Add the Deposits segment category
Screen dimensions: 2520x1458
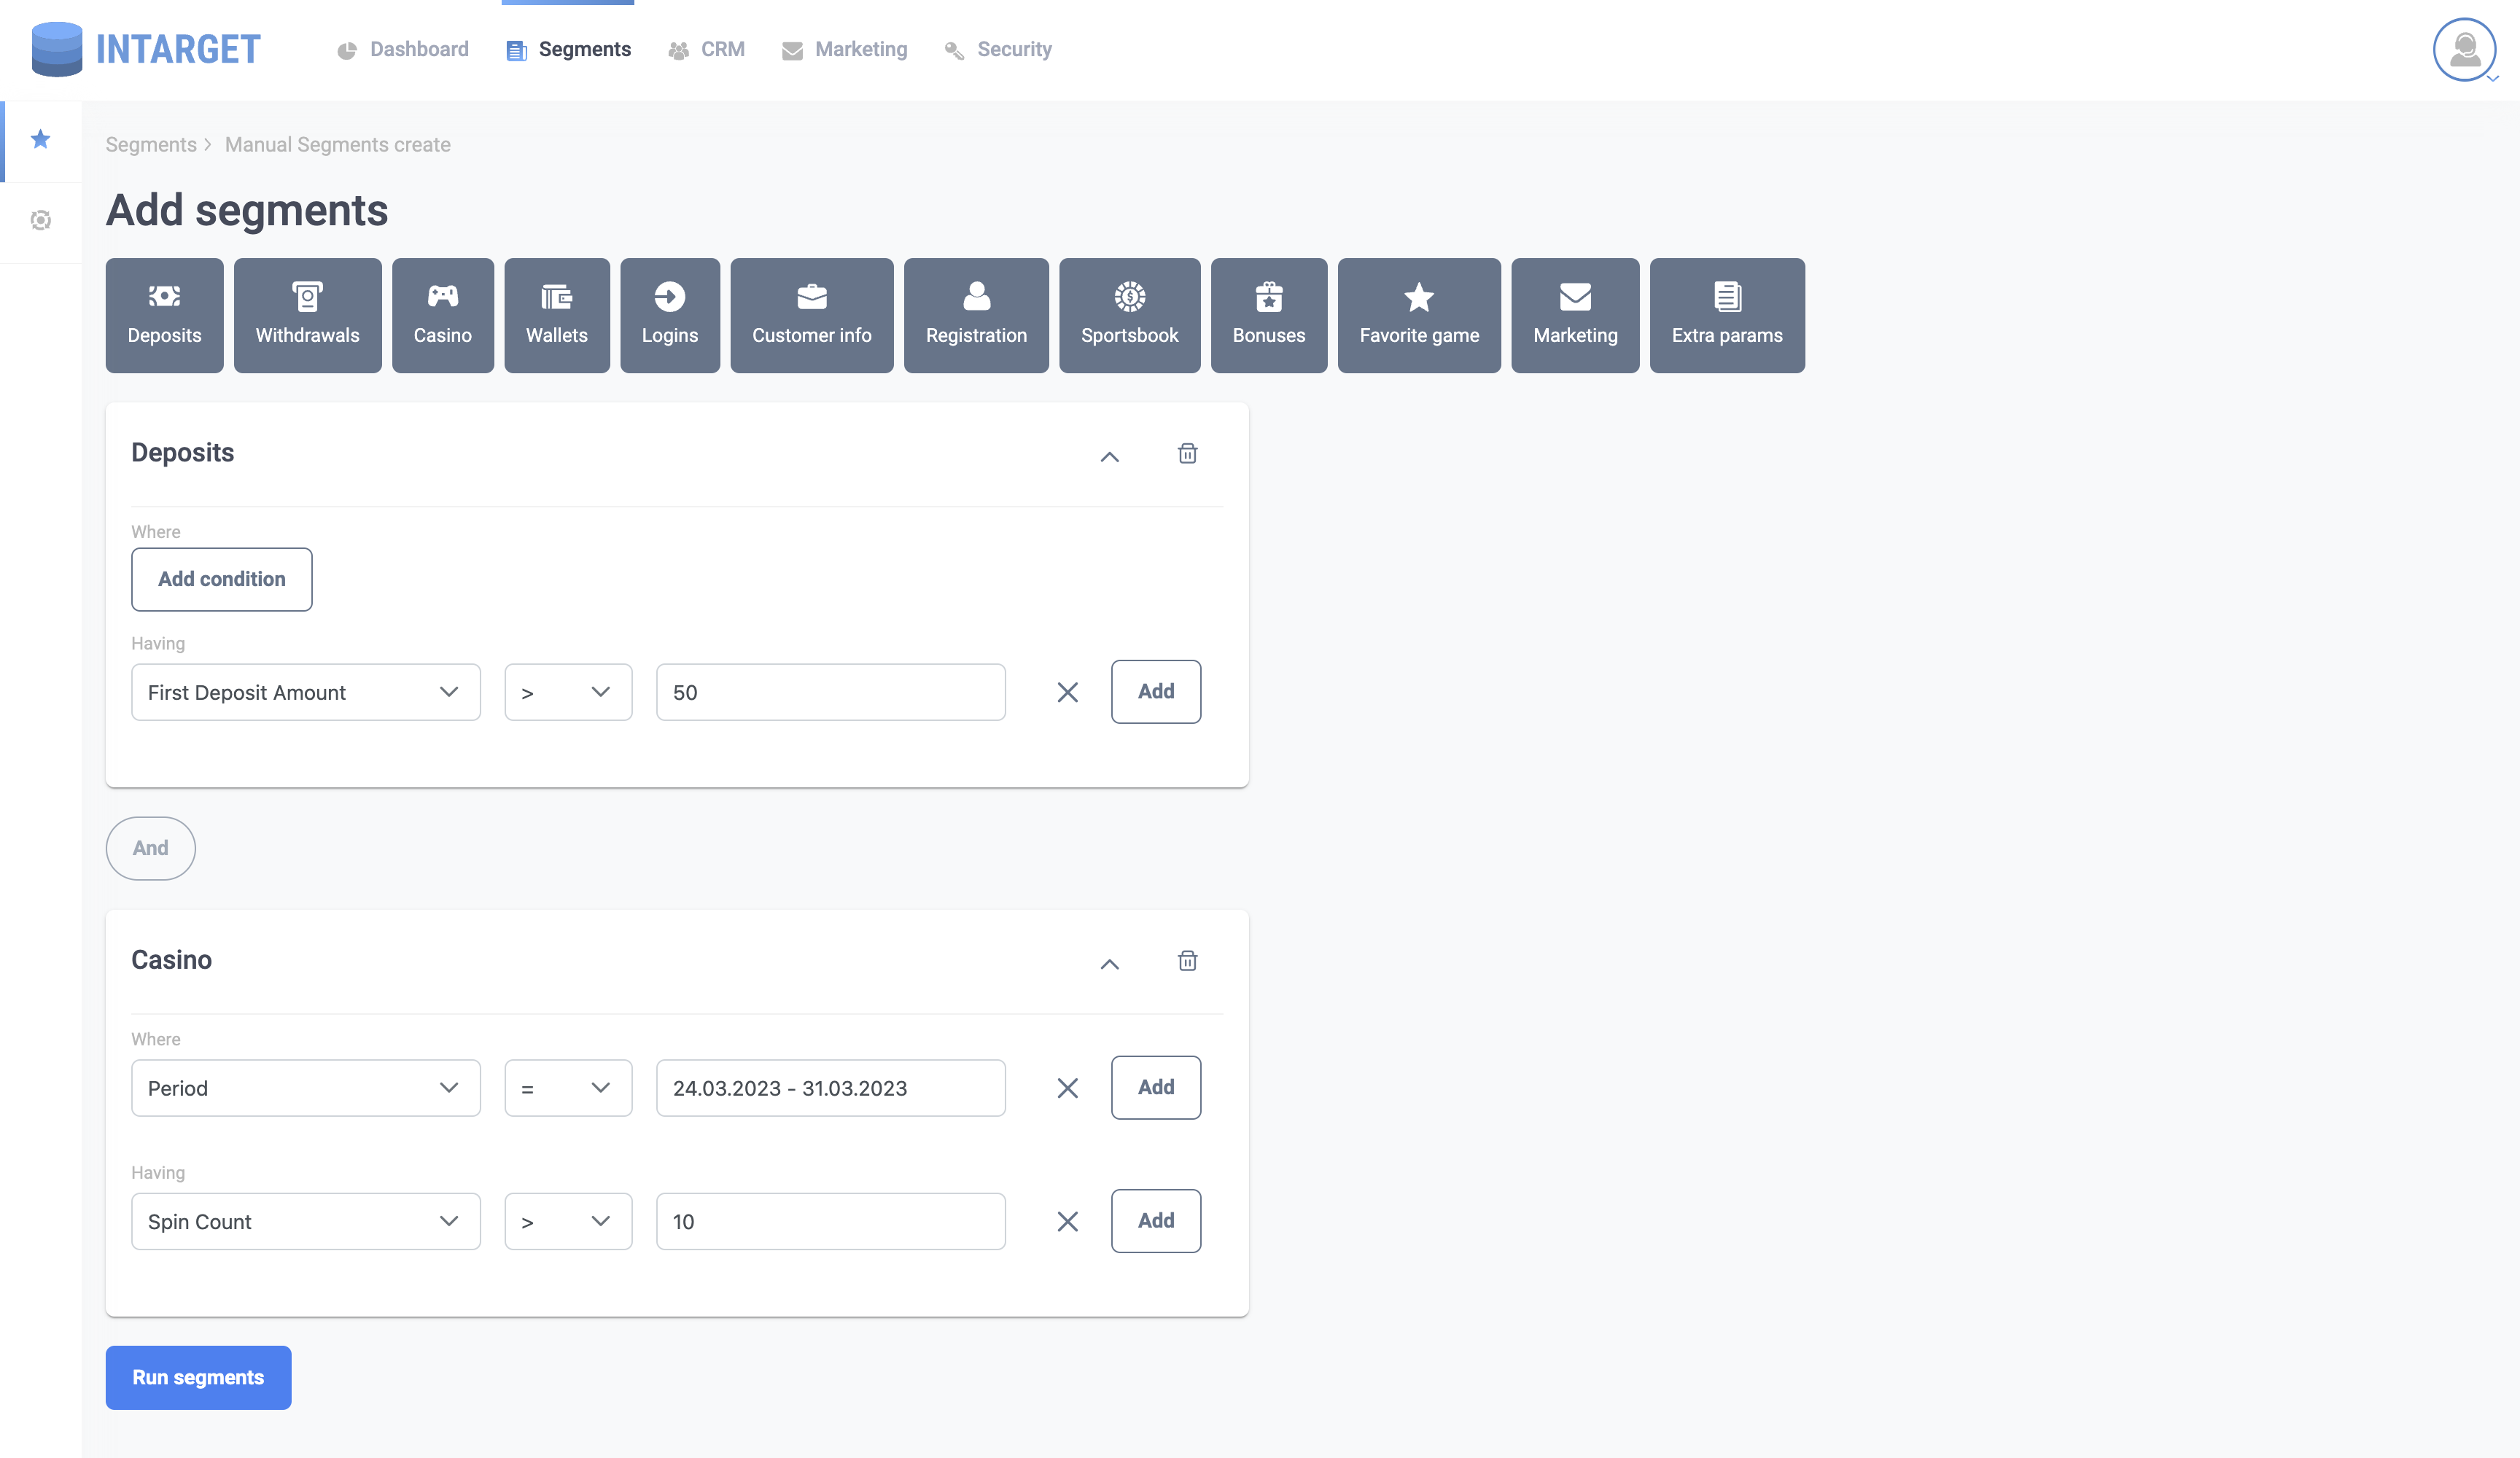165,315
